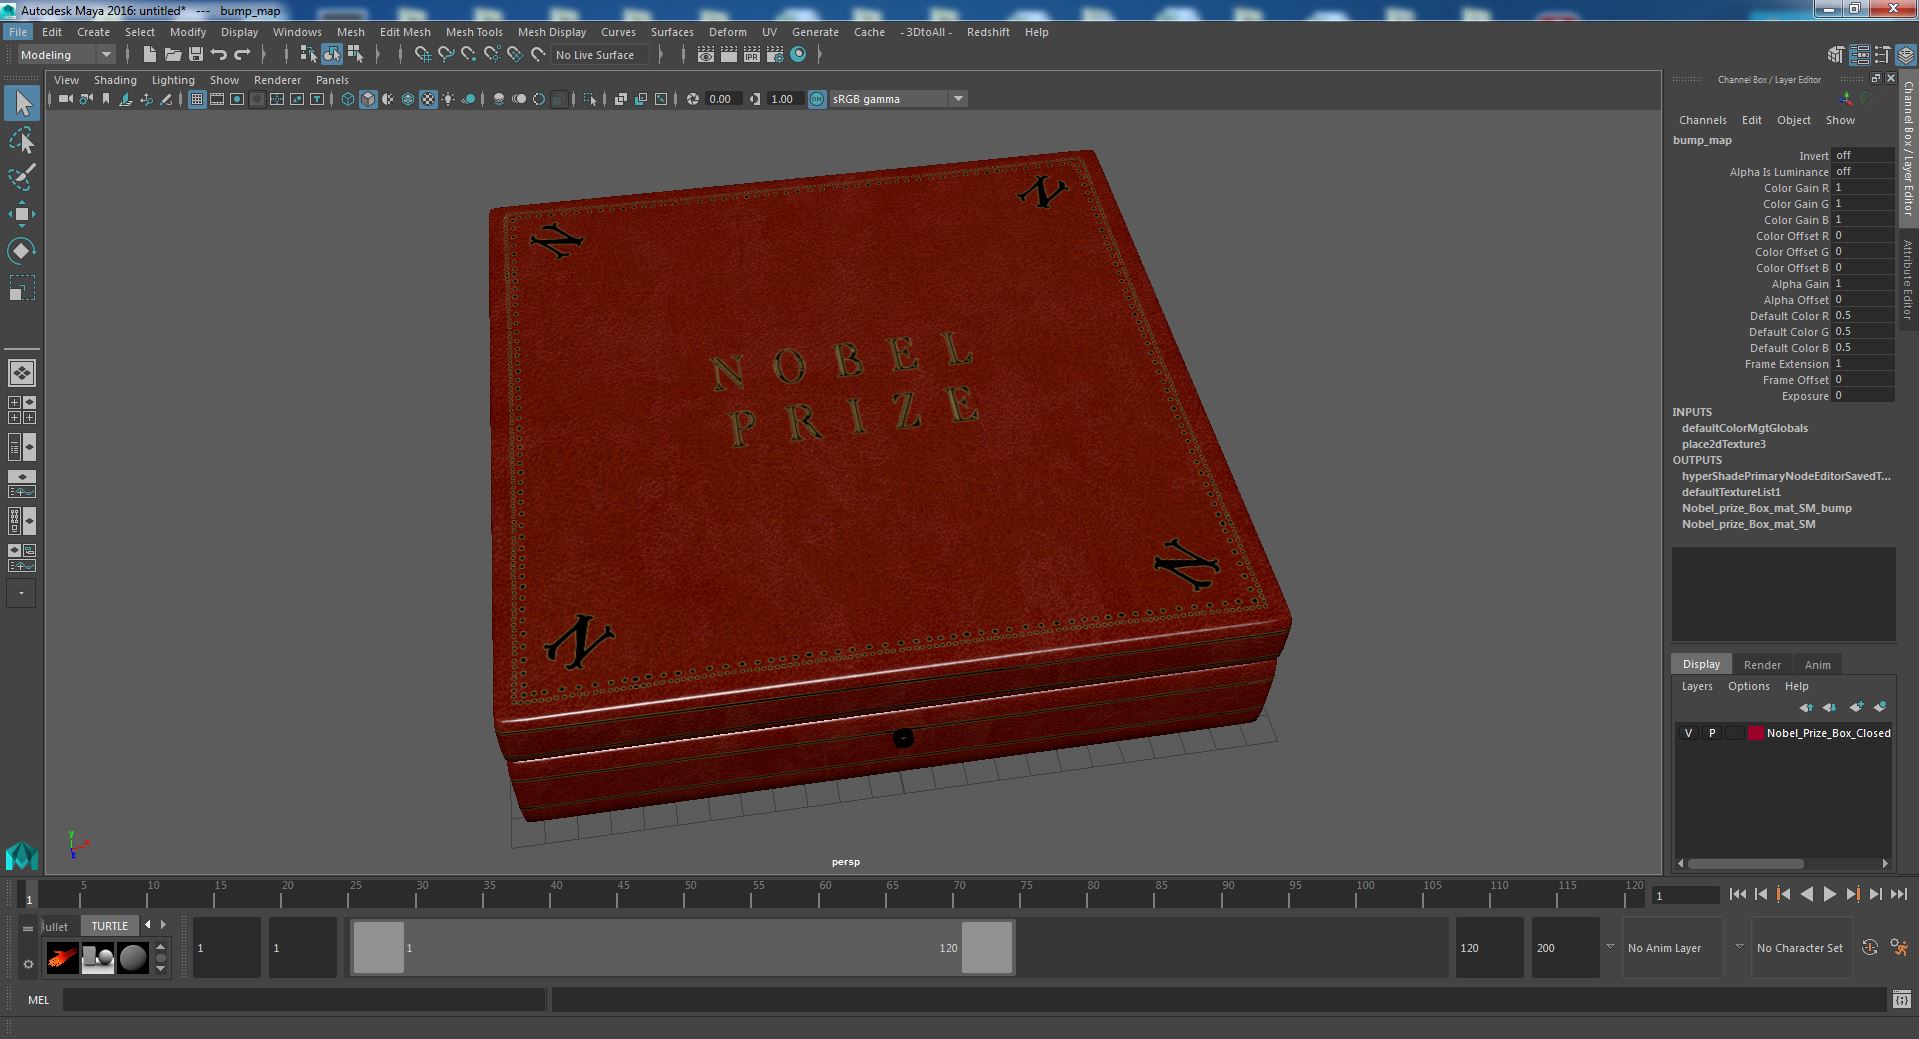The image size is (1919, 1039).
Task: Toggle use all lights icon
Action: [448, 99]
